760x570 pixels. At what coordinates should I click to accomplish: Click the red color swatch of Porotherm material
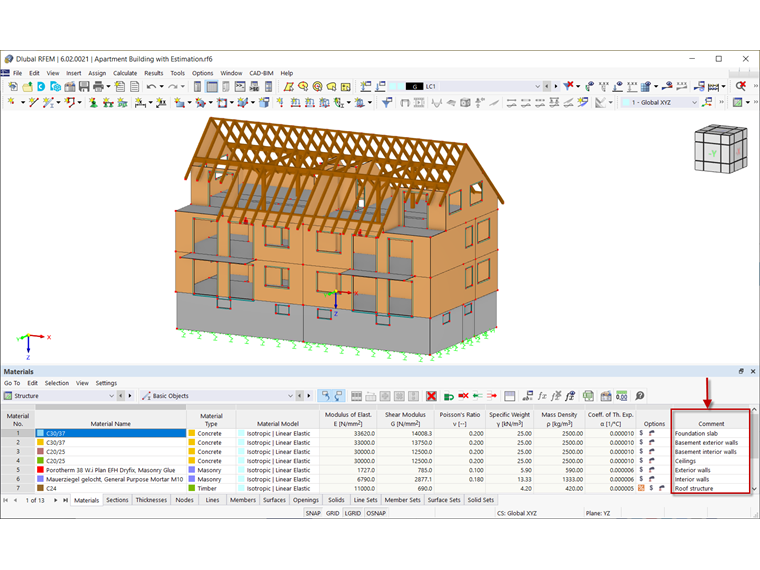click(x=40, y=470)
